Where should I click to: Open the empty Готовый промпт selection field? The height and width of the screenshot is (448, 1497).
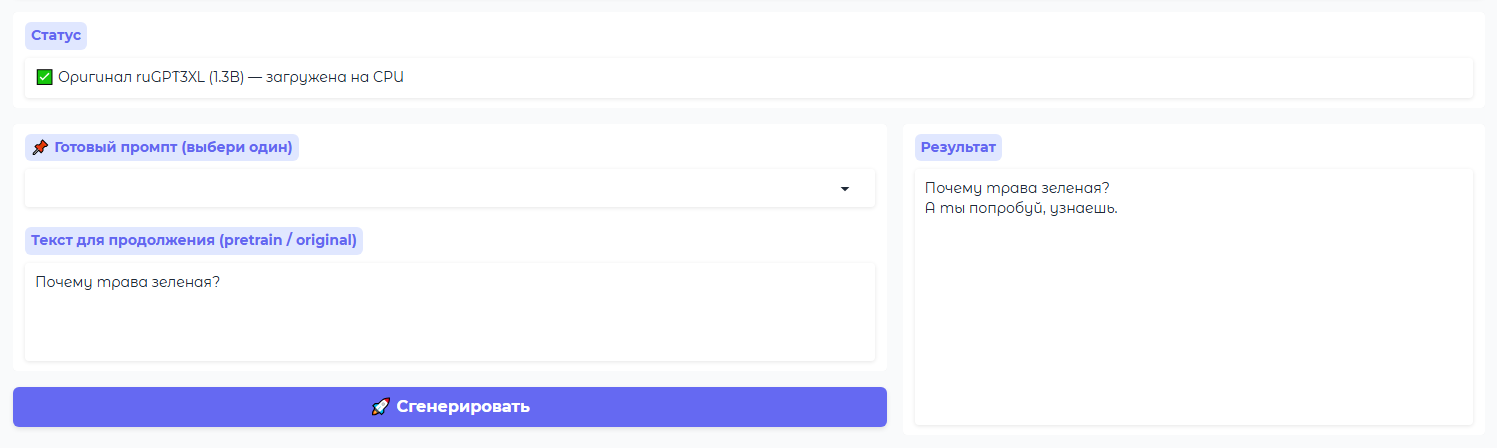pyautogui.click(x=450, y=188)
